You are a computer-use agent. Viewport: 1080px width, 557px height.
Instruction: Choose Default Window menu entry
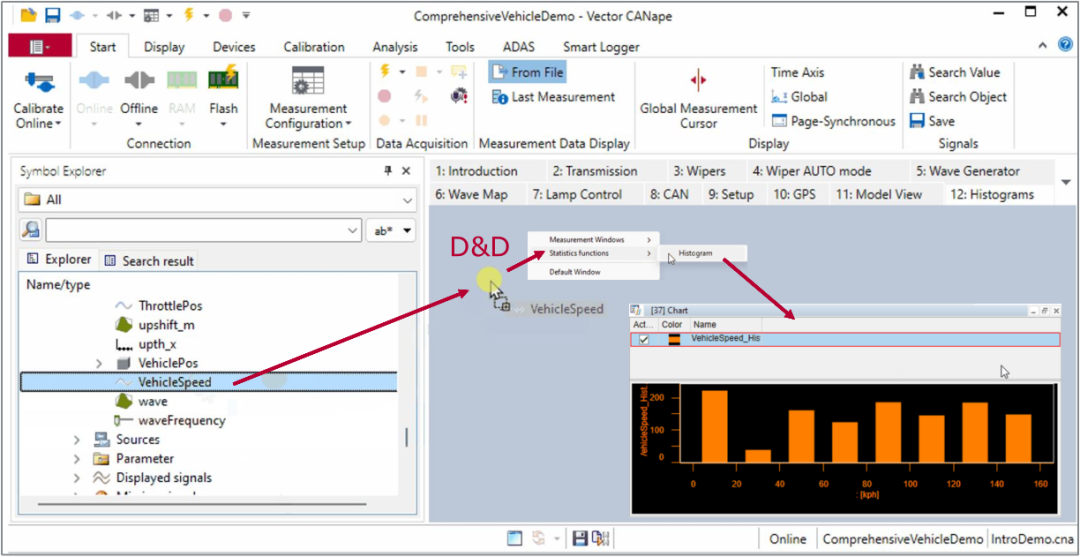(x=575, y=271)
